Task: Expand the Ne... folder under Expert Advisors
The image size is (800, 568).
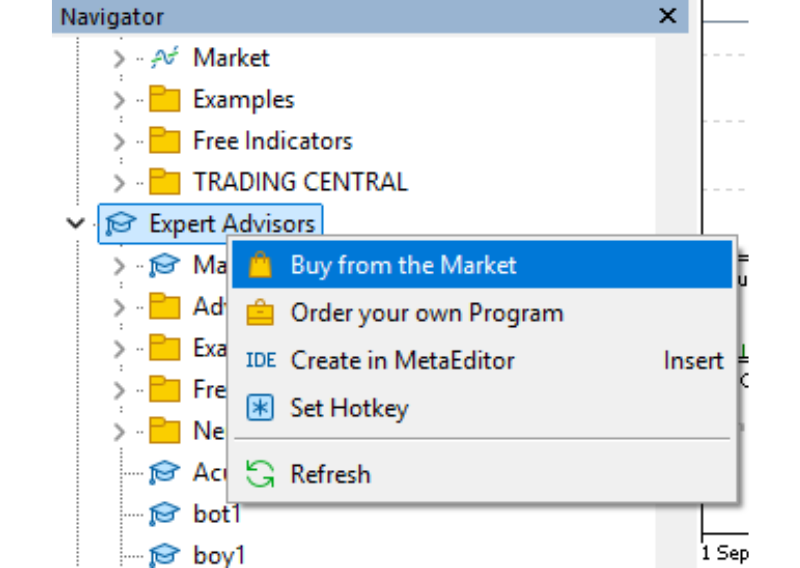Action: tap(119, 432)
